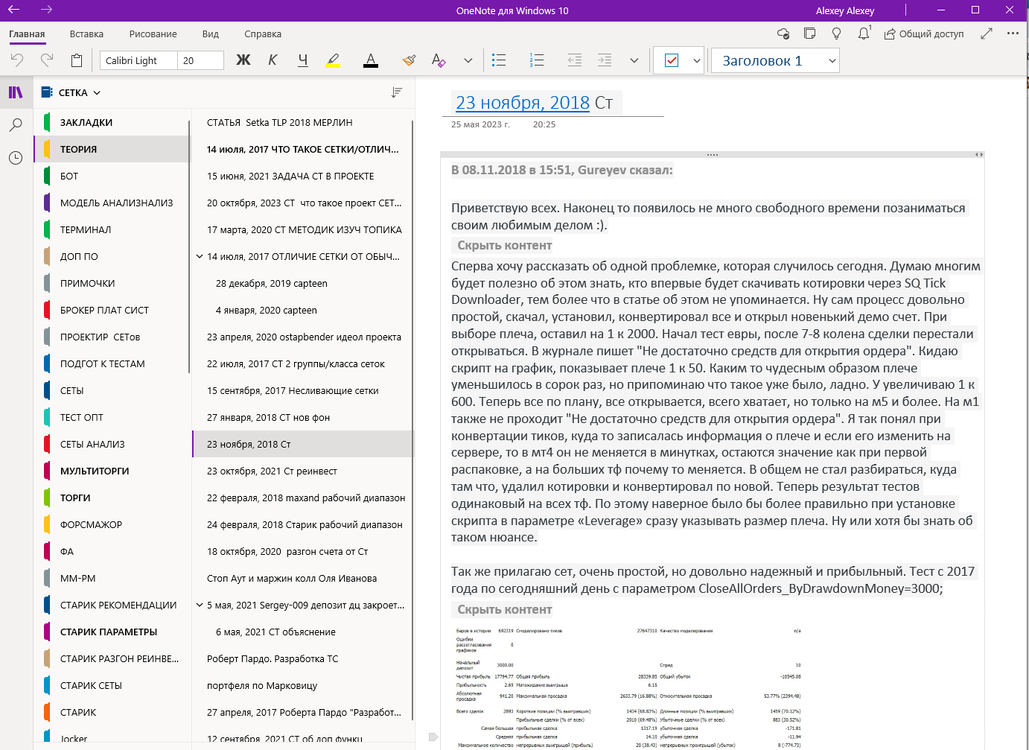Apply yellow text highlight color
The width and height of the screenshot is (1029, 750).
click(333, 60)
